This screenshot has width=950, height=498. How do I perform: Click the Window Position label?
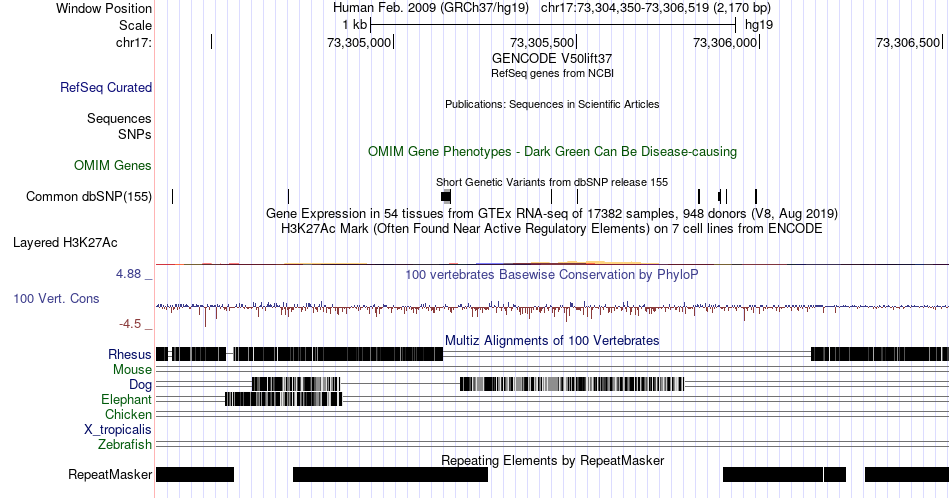pyautogui.click(x=104, y=8)
